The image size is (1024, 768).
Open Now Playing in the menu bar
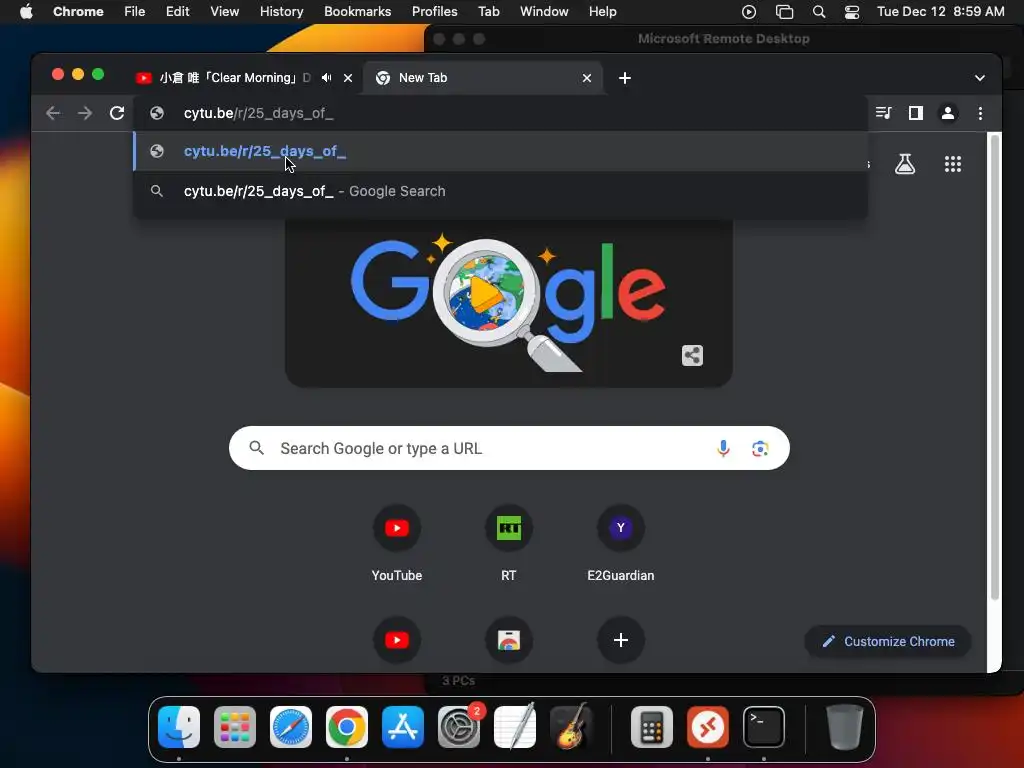(749, 12)
